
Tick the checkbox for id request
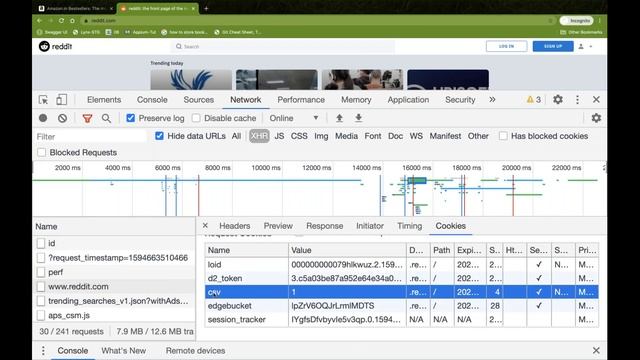(41, 243)
